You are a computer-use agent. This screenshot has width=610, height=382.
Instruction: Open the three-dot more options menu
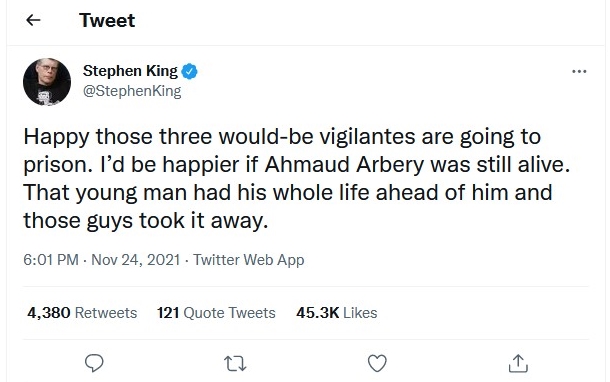pyautogui.click(x=579, y=71)
